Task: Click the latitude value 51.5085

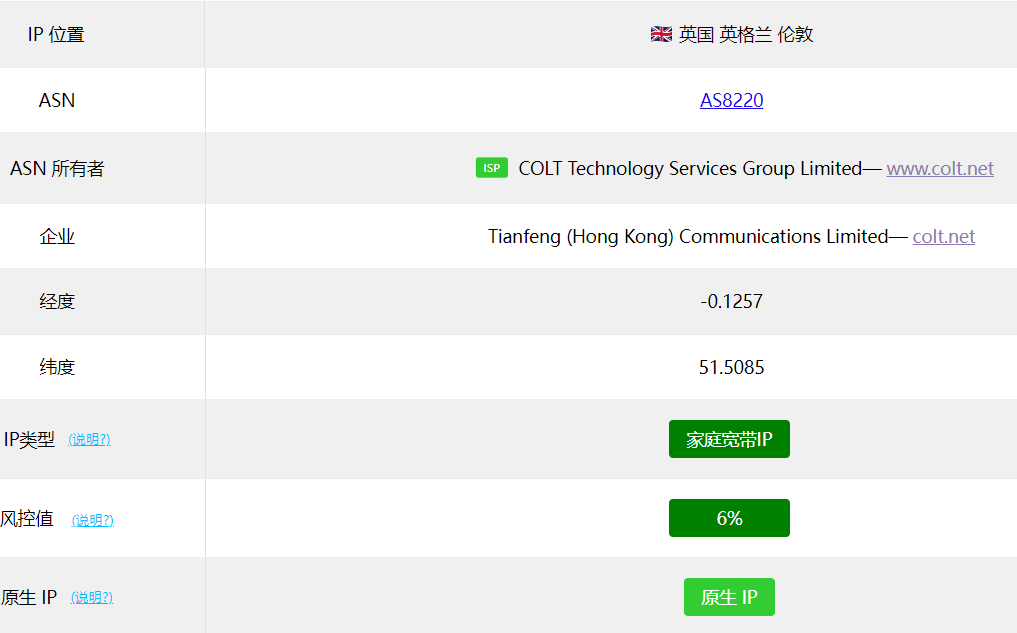Action: (x=731, y=367)
